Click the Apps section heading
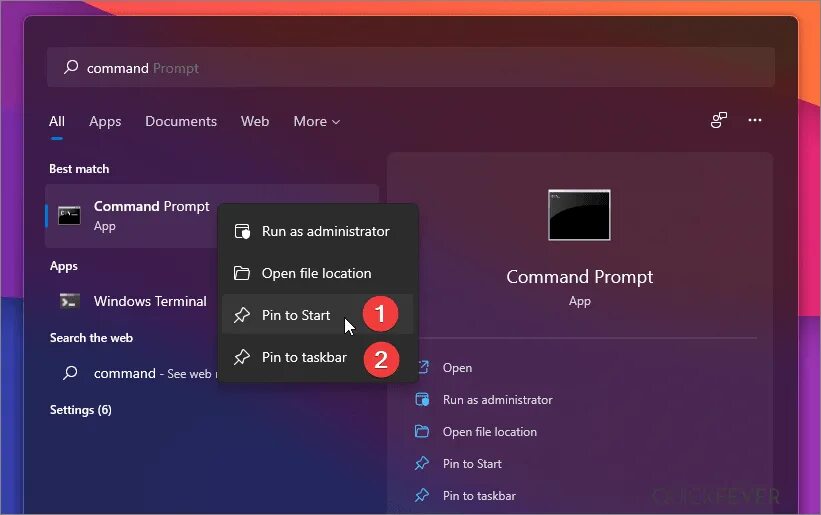The image size is (821, 515). click(x=64, y=266)
